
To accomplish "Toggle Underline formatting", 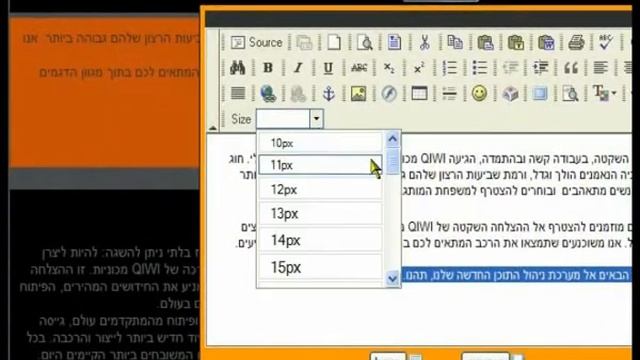I will coord(328,68).
